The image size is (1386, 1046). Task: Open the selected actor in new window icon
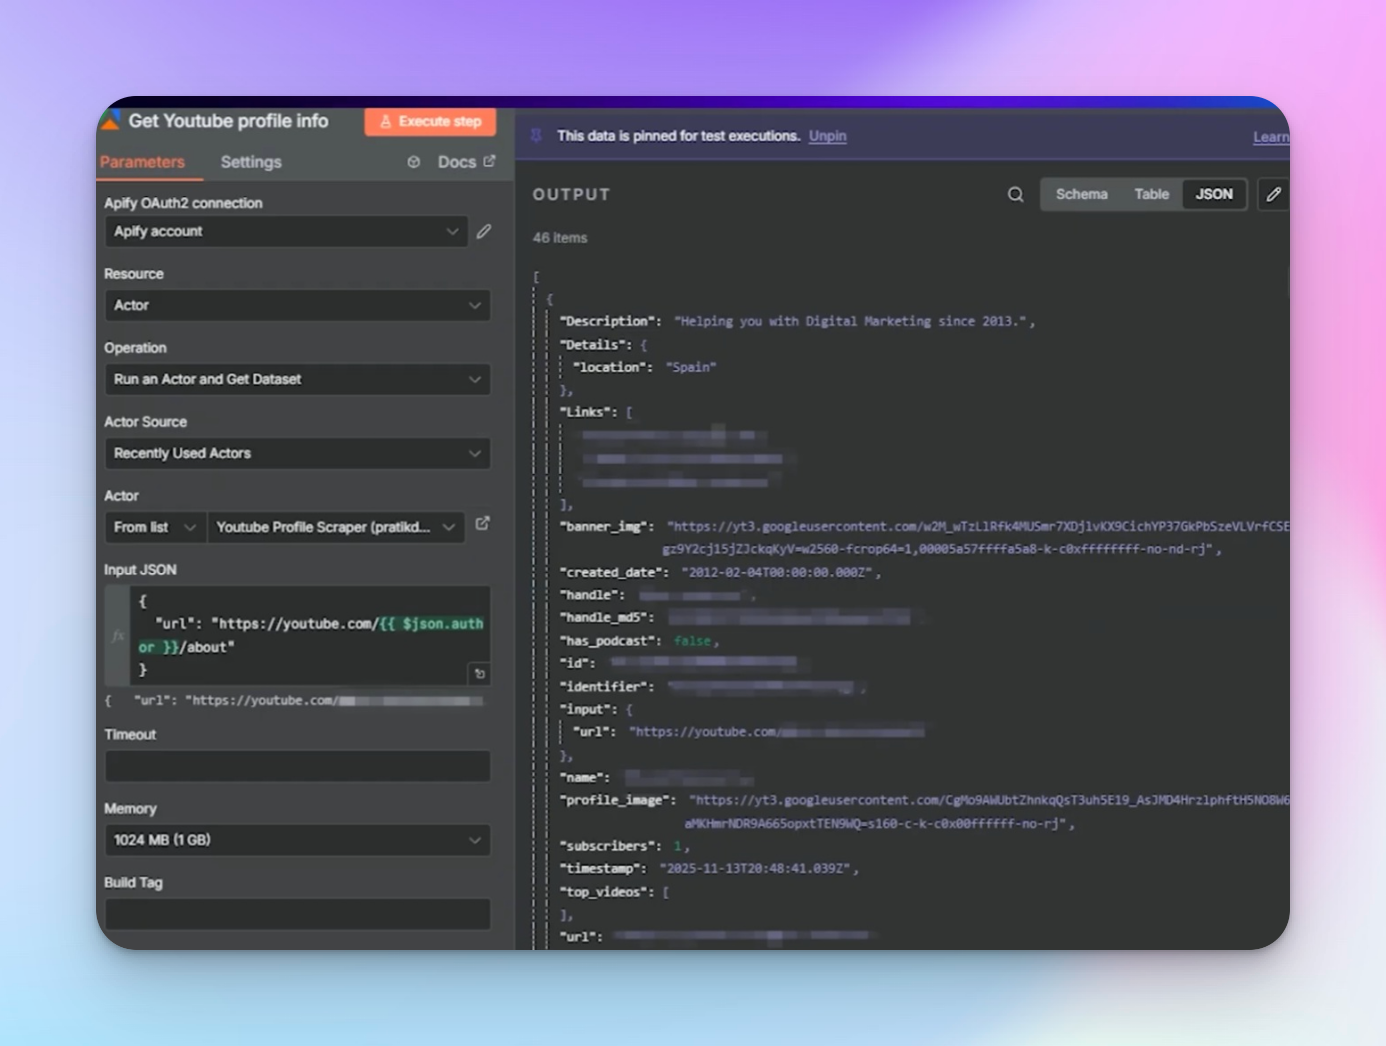[483, 523]
